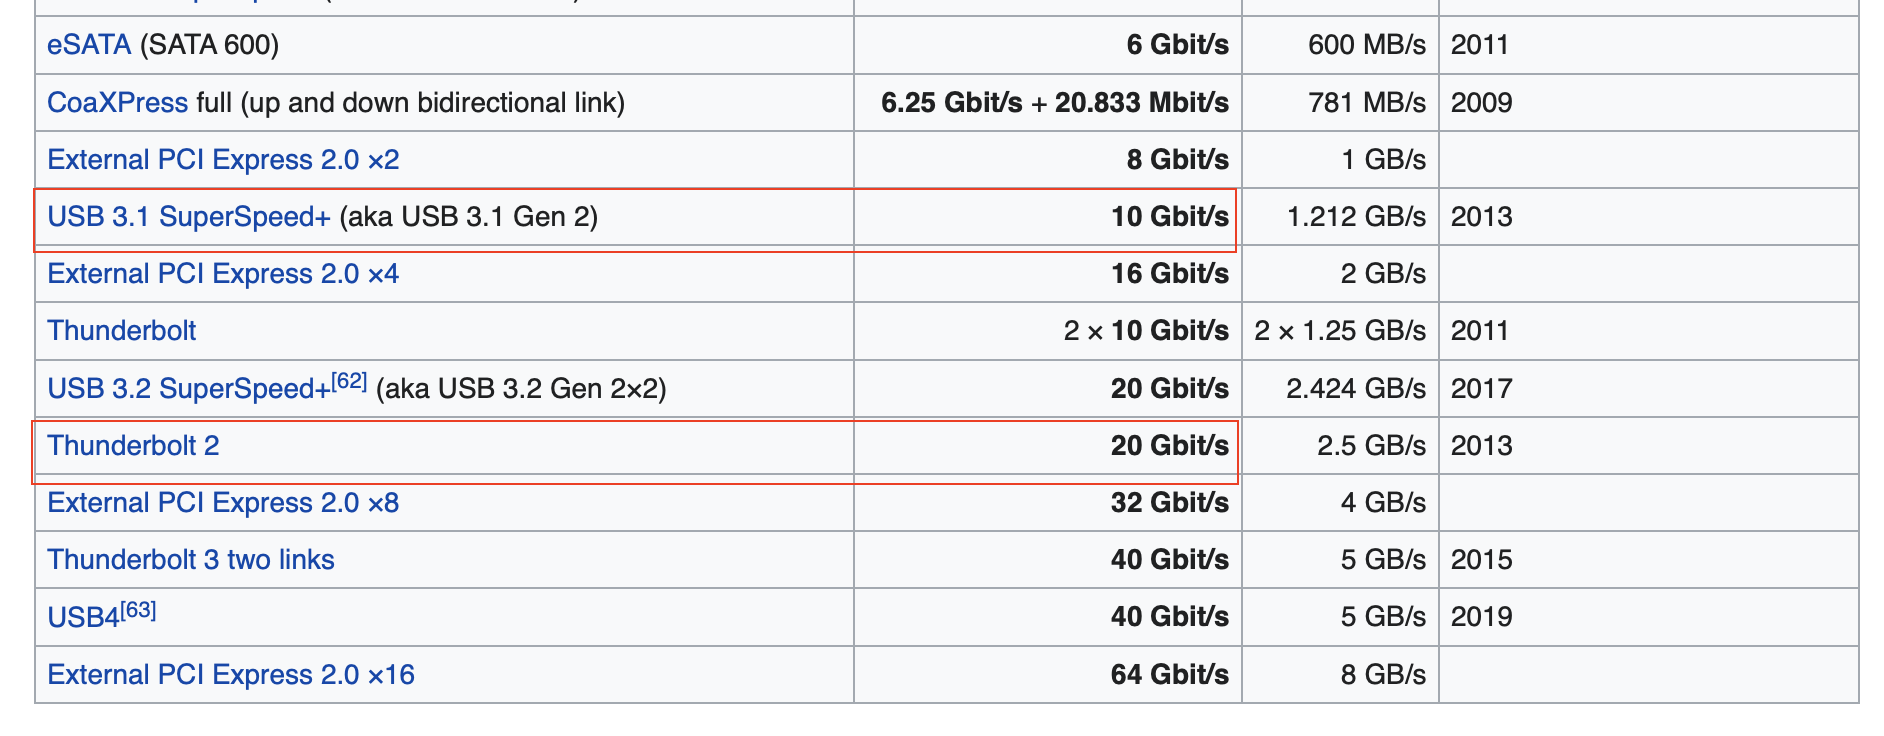Image resolution: width=1884 pixels, height=736 pixels.
Task: Open Thunderbolt 3 two links article
Action: (x=191, y=560)
